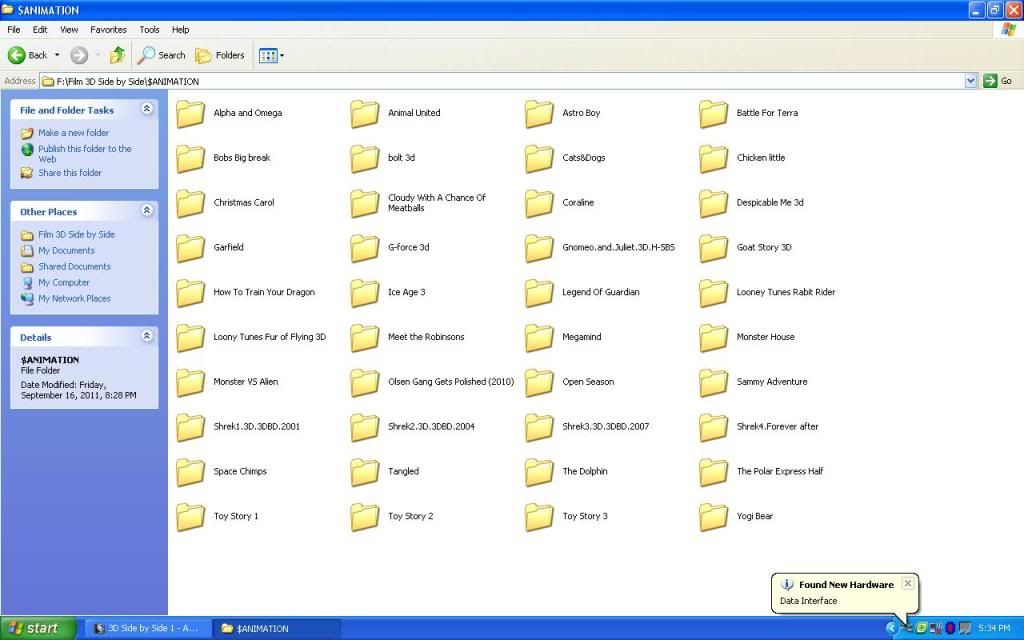Click Make a new folder link
1024x640 pixels.
(x=73, y=133)
